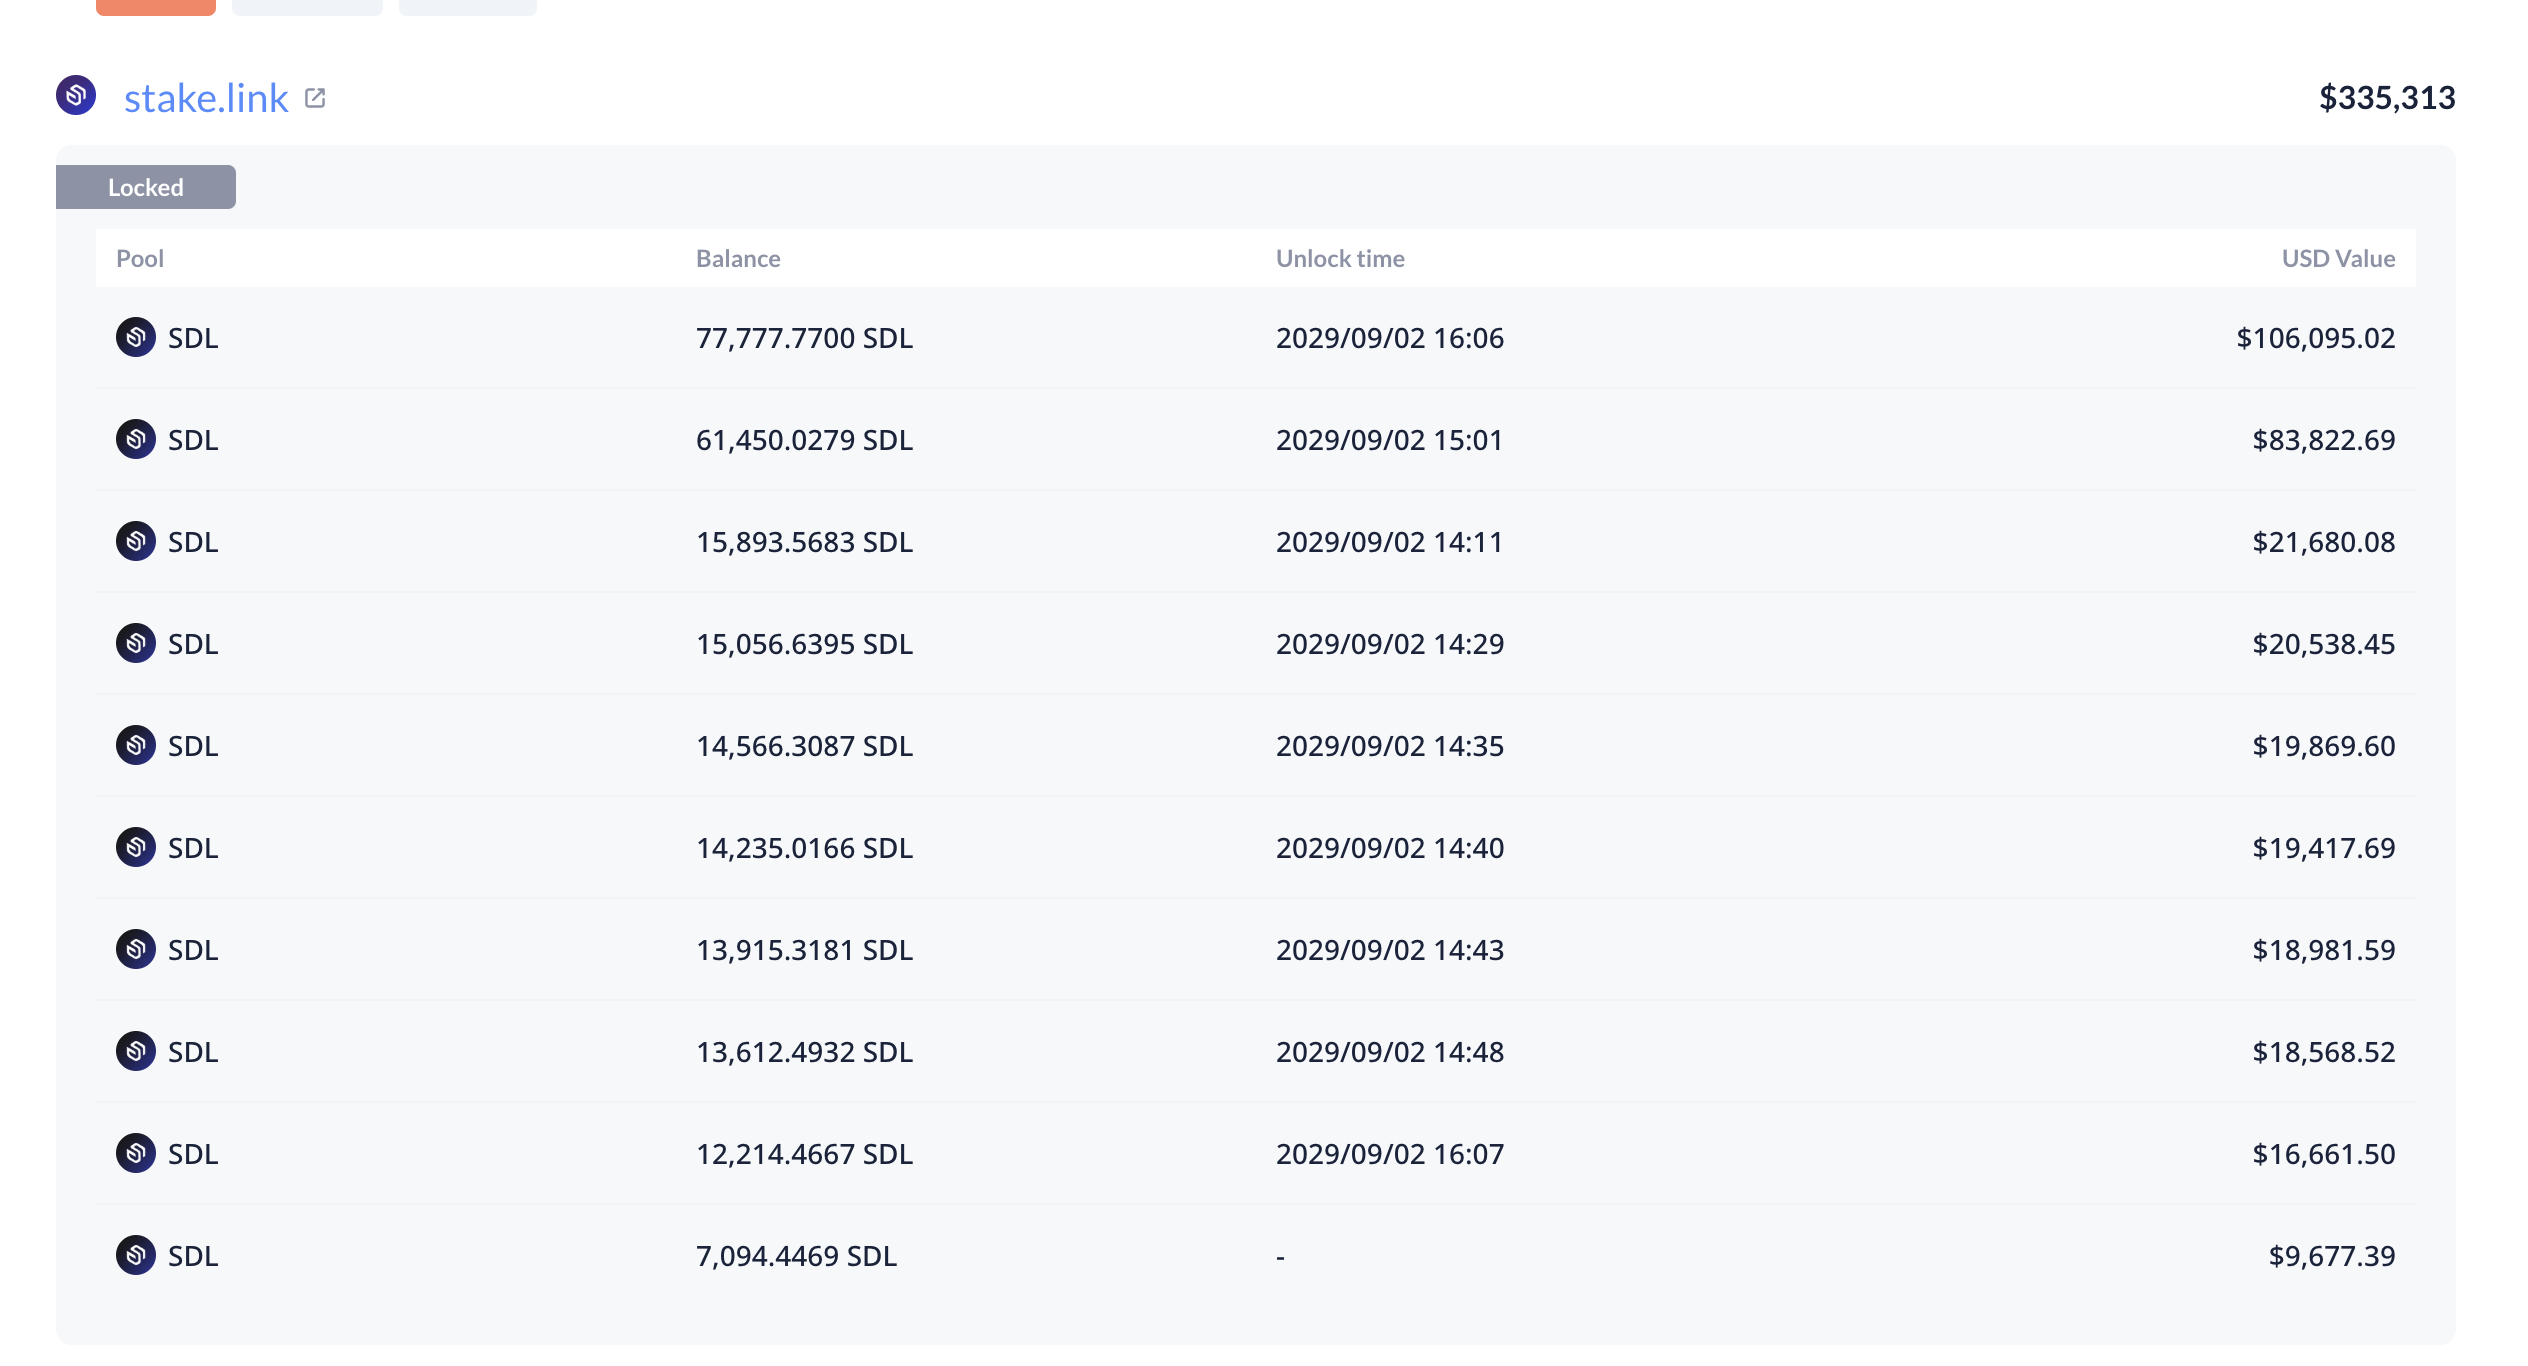Open the external link icon beside stake.link
Screen dimensions: 2528x1366
click(315, 98)
